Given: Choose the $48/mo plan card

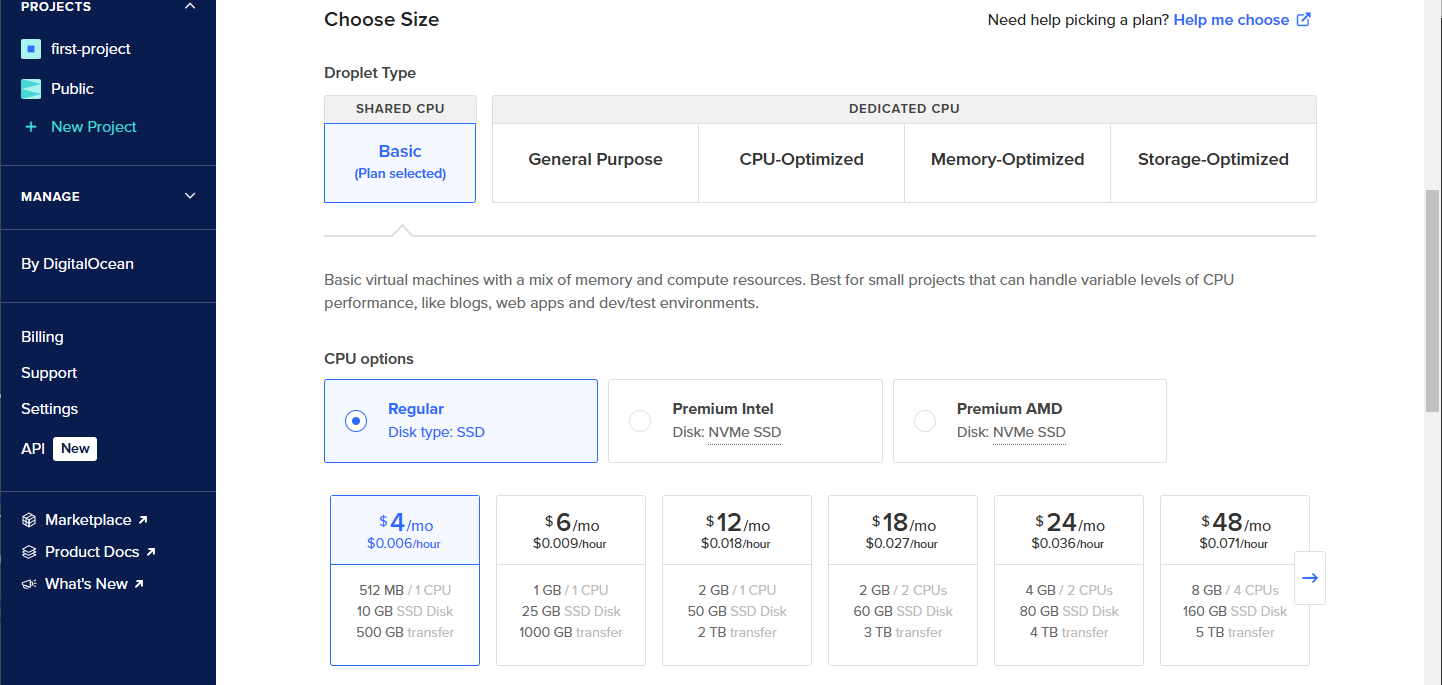Looking at the screenshot, I should (1235, 580).
